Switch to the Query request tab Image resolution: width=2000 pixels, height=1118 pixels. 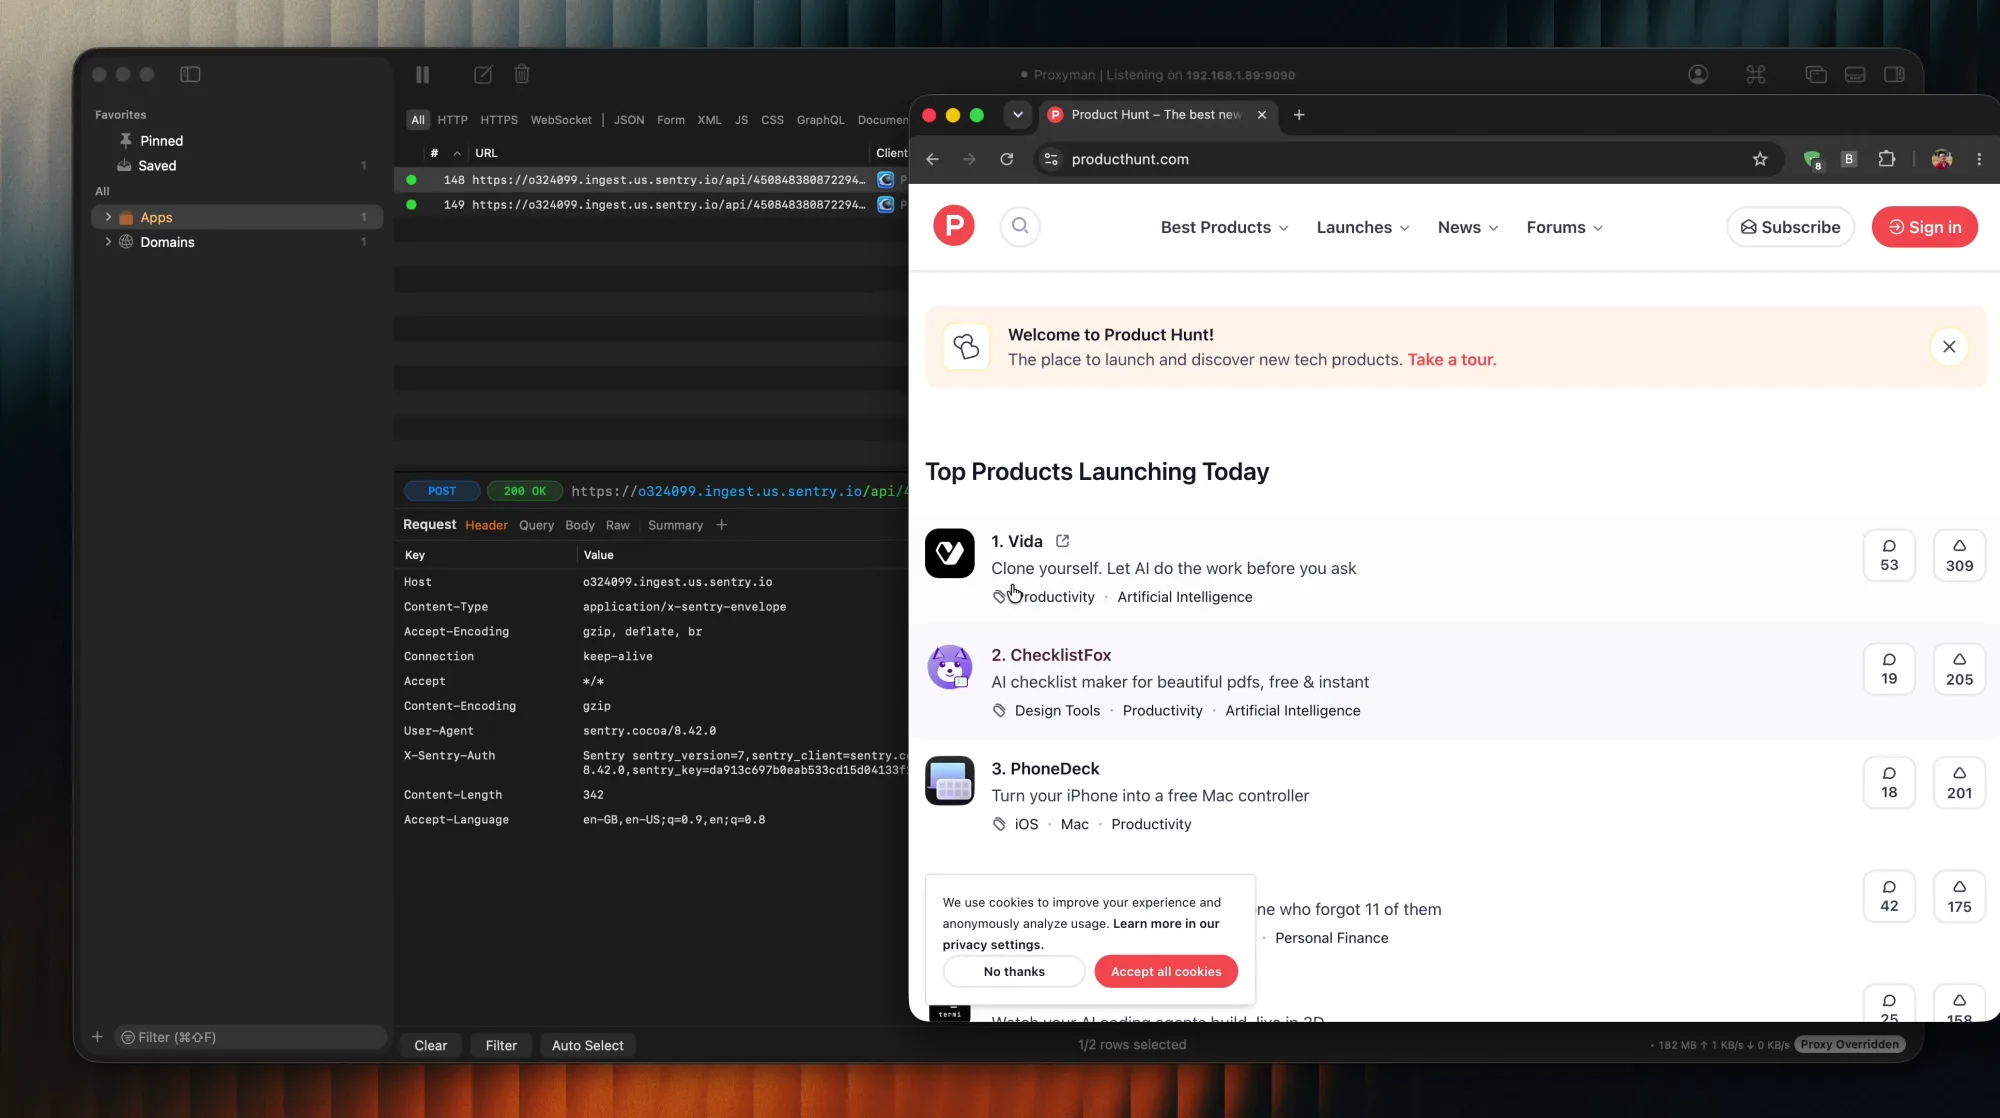536,525
